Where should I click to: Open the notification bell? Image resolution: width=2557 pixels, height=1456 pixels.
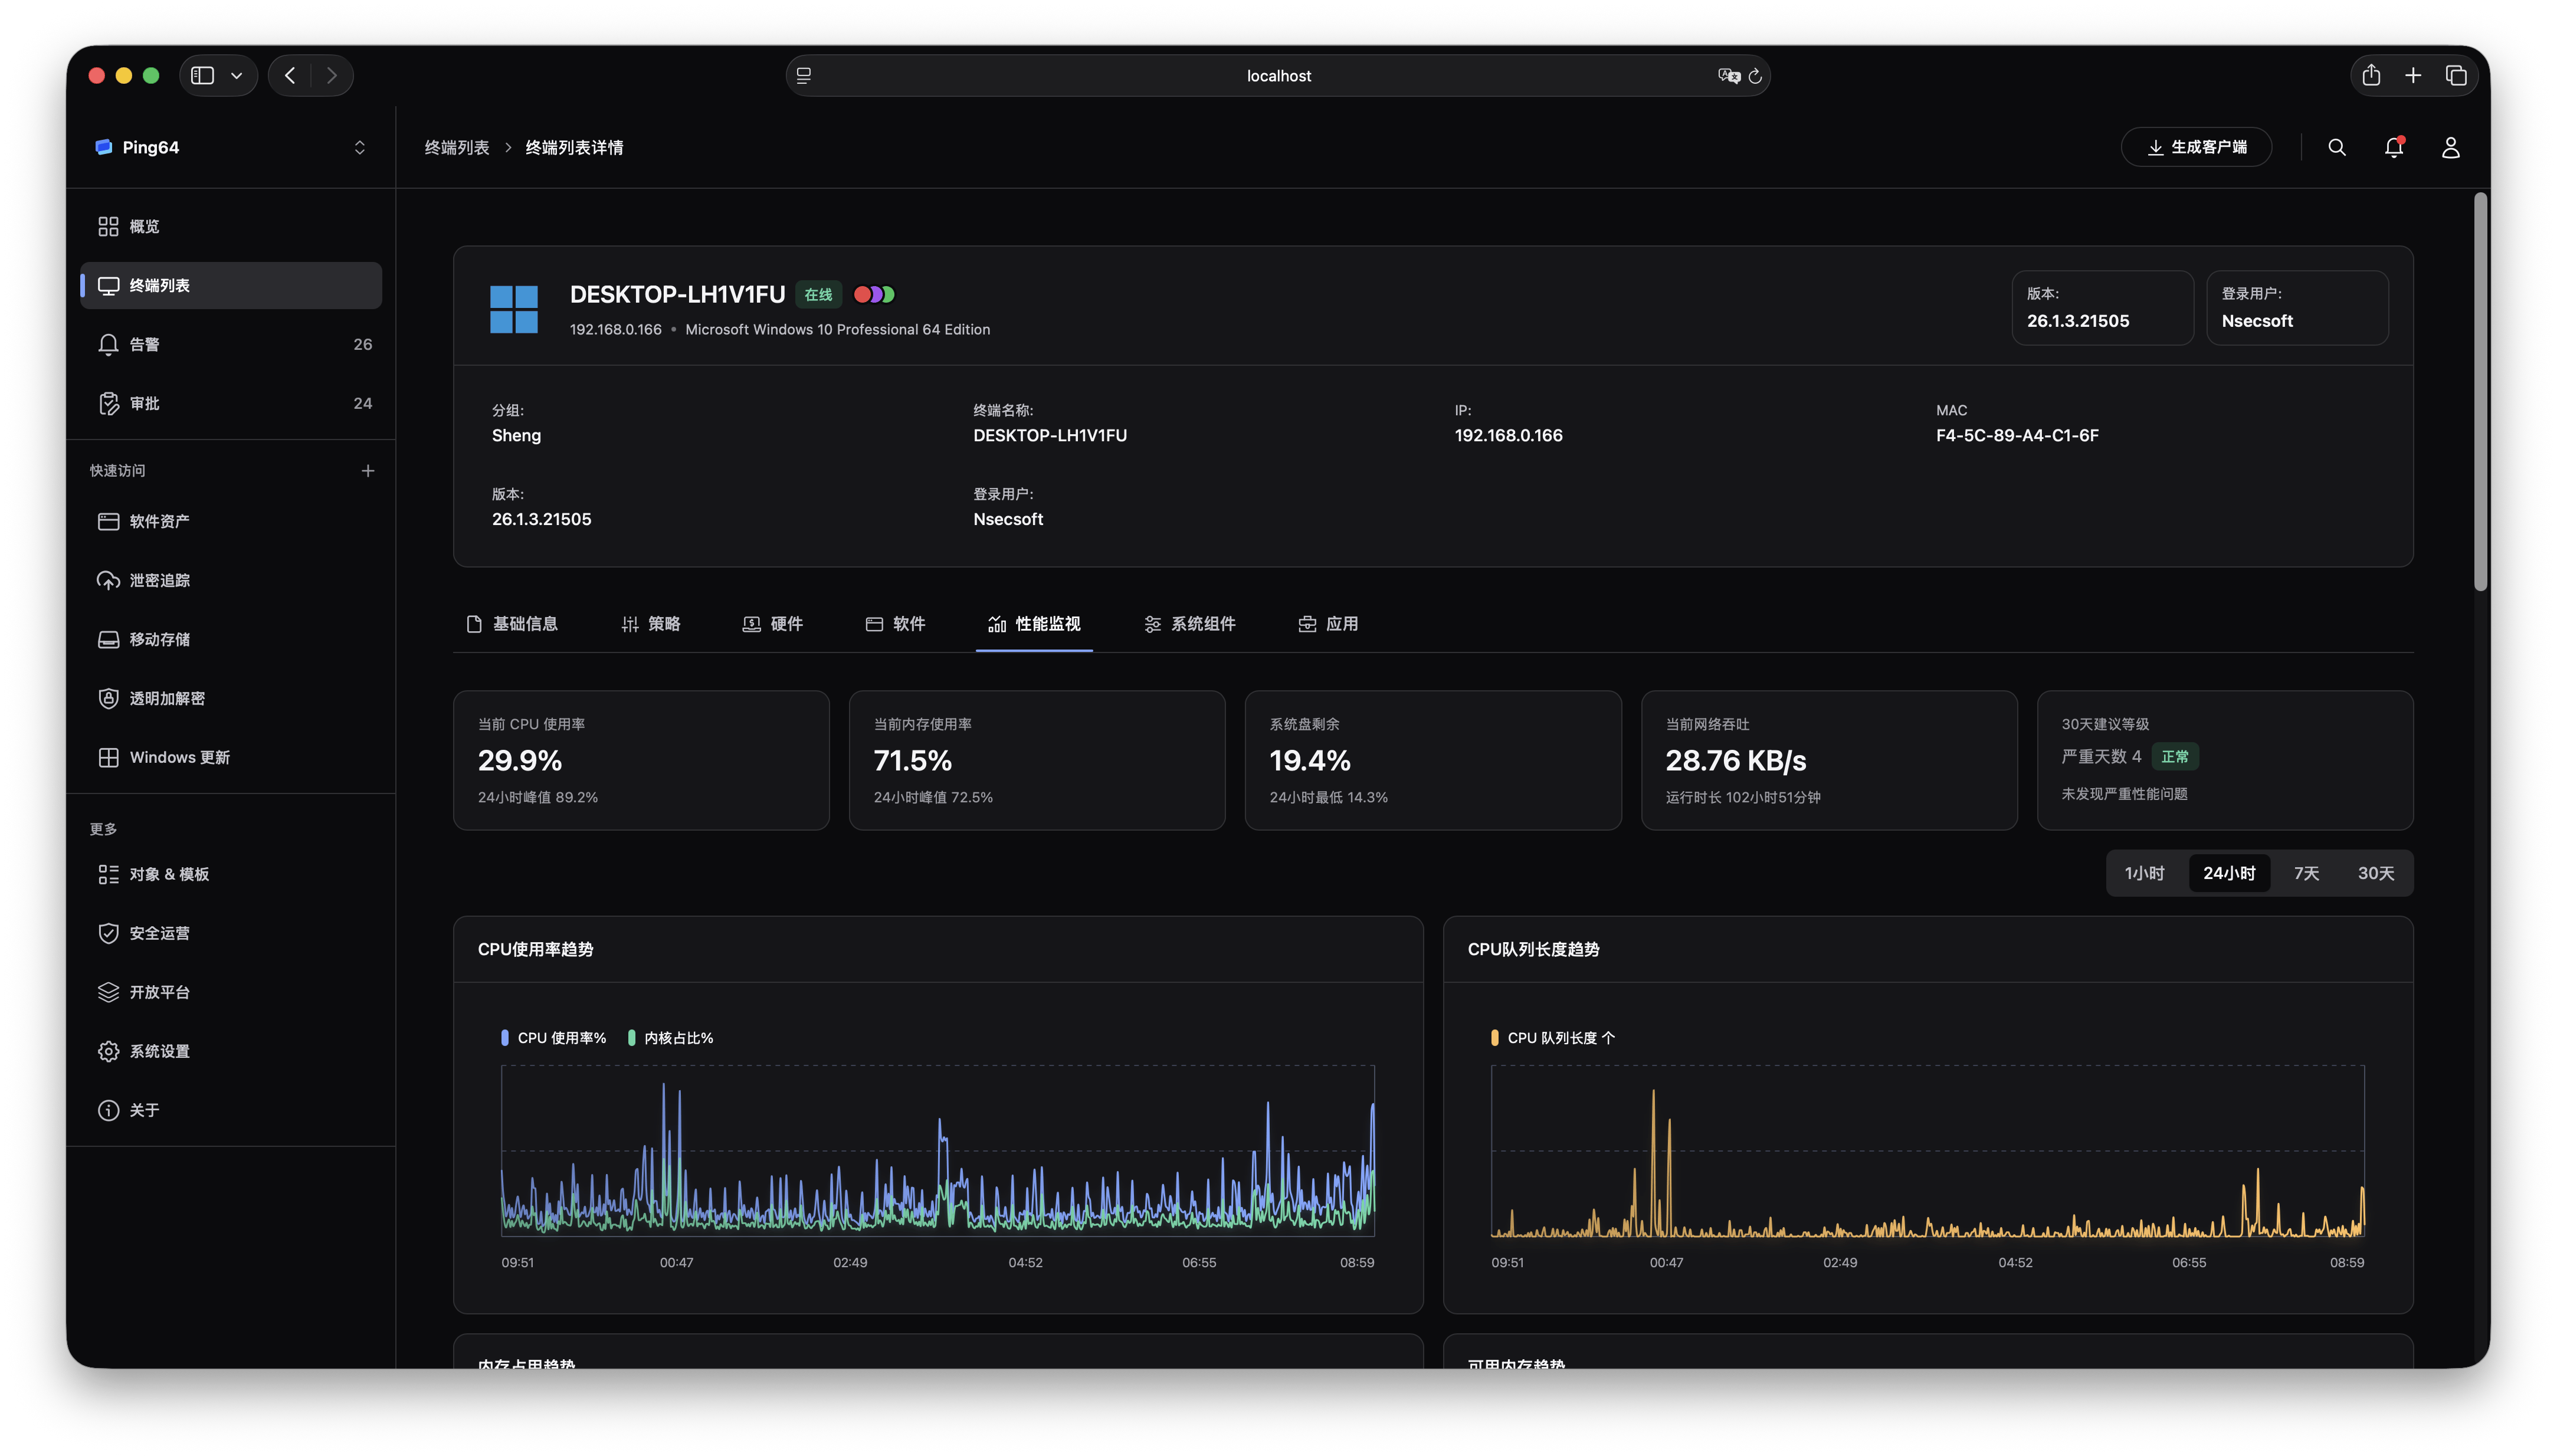[2393, 147]
